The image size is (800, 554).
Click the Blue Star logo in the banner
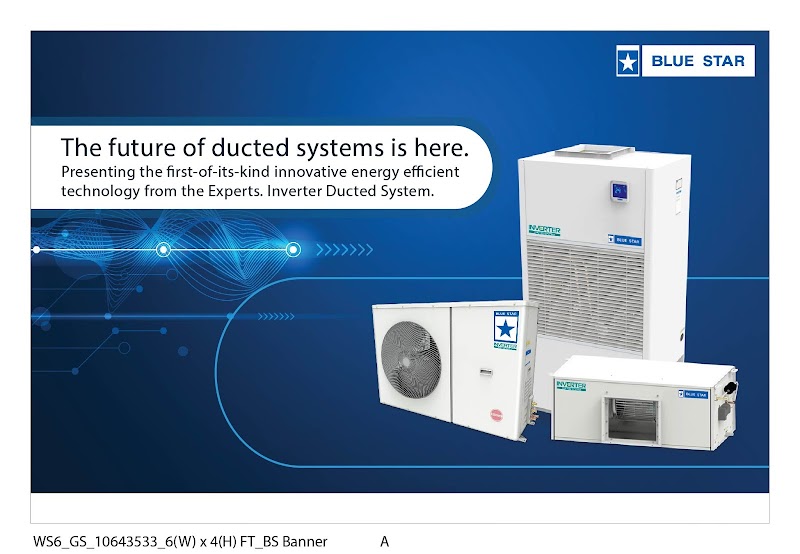click(x=685, y=61)
